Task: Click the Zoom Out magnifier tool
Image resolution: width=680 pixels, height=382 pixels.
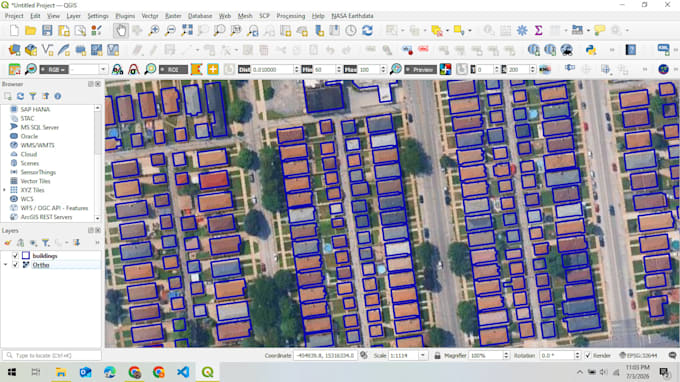Action: tap(170, 30)
